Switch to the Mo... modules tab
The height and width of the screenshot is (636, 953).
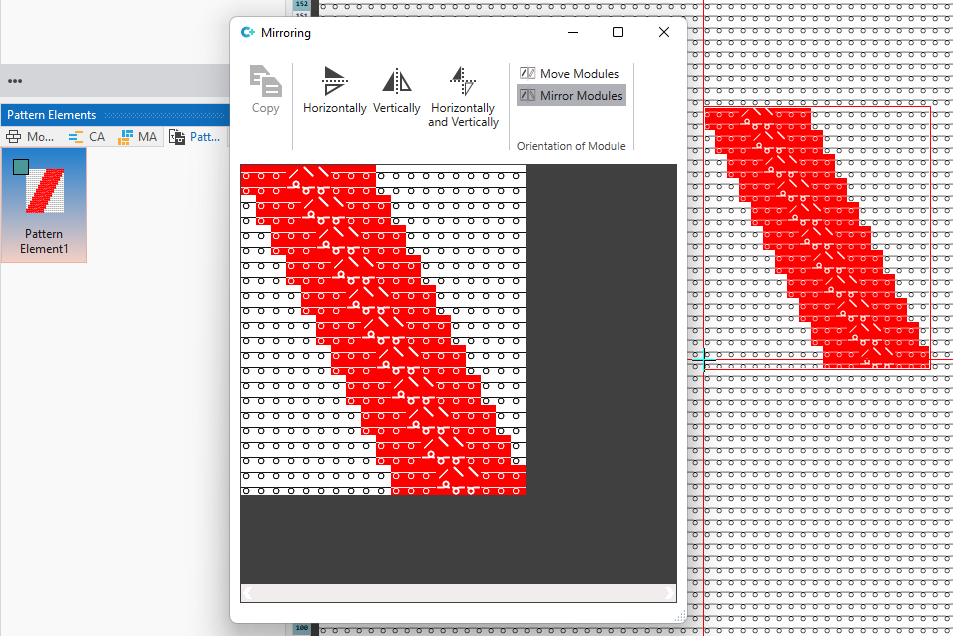tap(30, 137)
